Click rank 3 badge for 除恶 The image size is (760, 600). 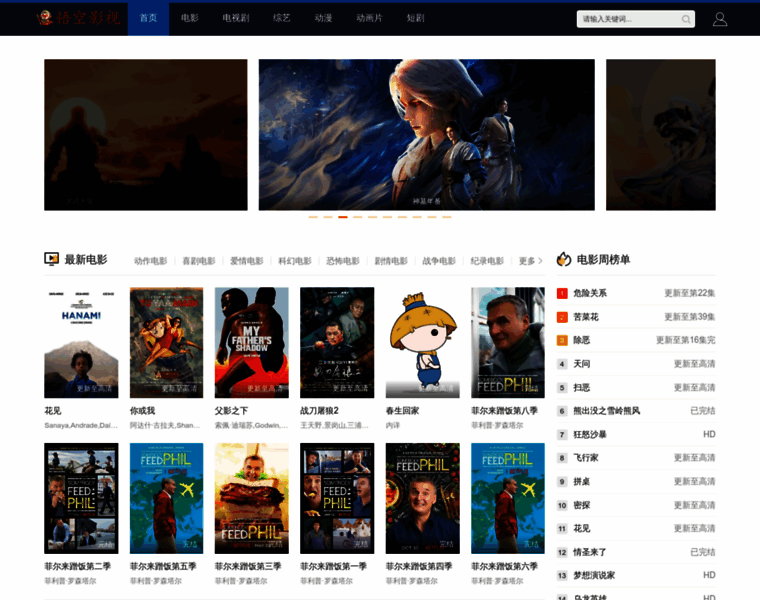pos(562,340)
